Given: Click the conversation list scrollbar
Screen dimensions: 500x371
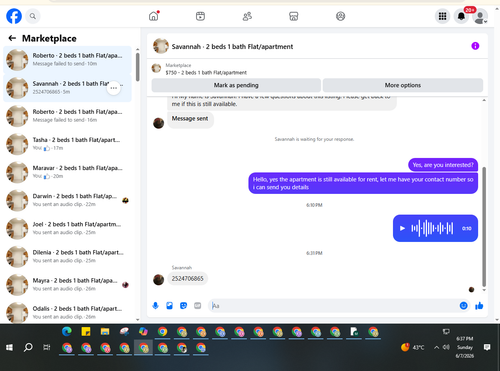Looking at the screenshot, I should pyautogui.click(x=138, y=67).
